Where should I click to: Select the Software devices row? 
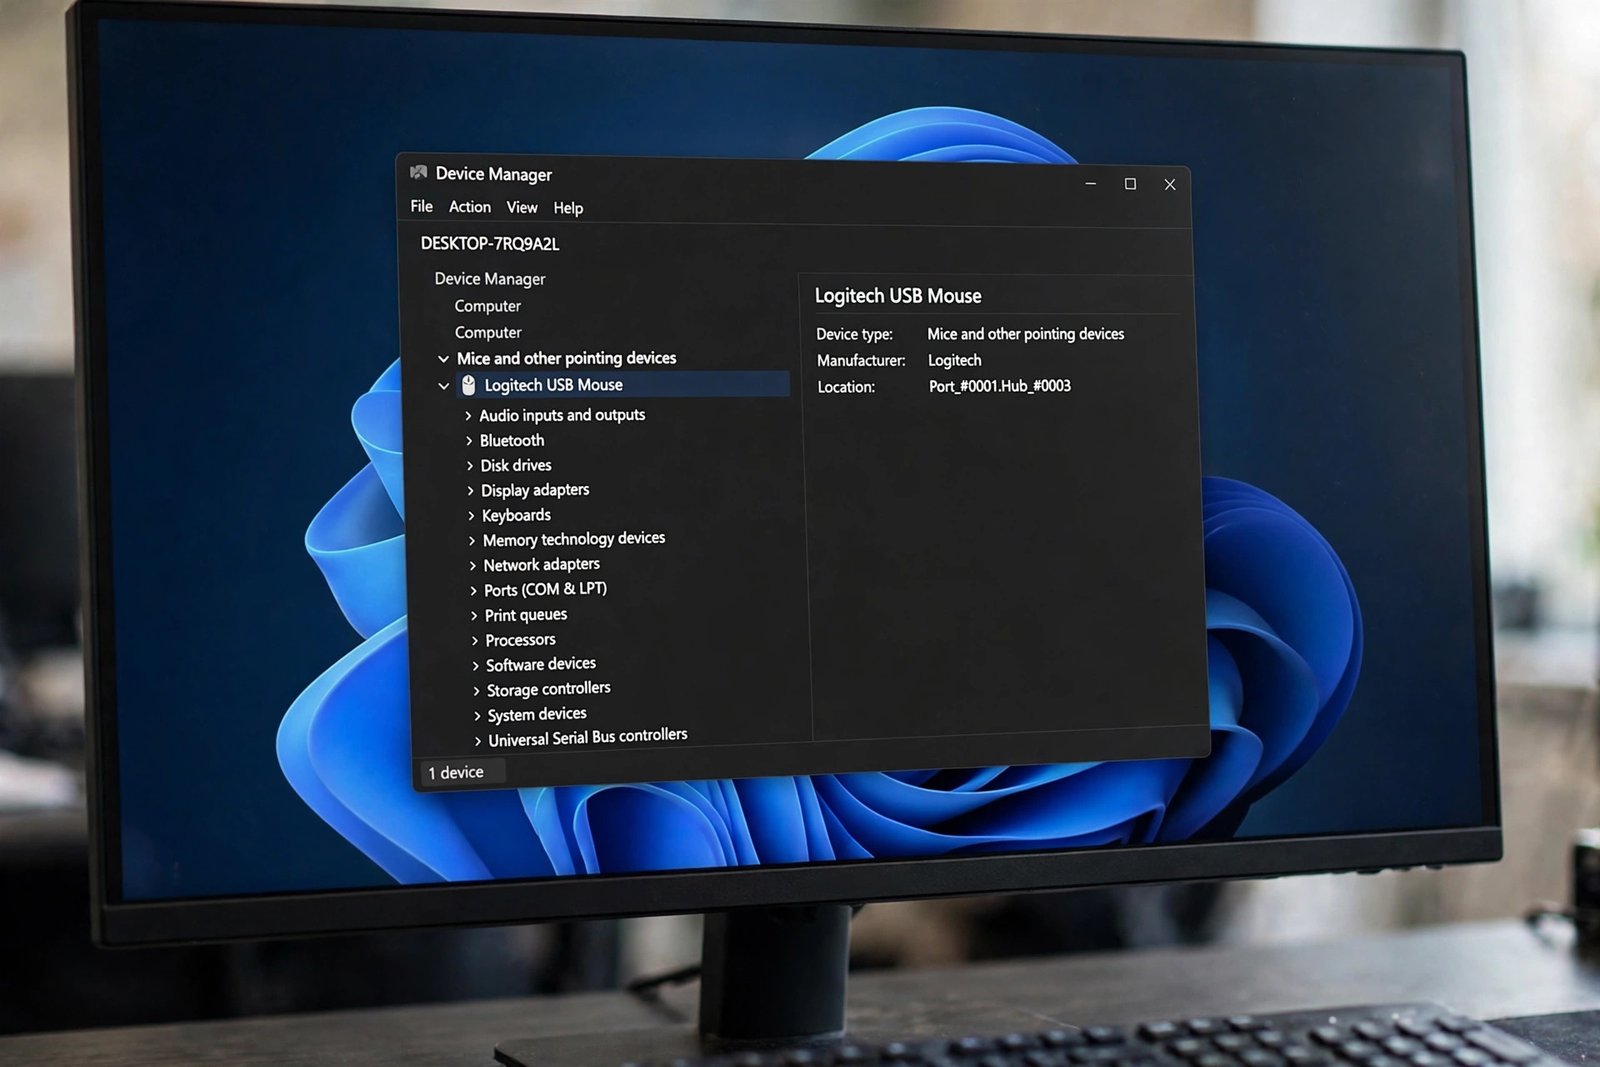click(x=541, y=664)
